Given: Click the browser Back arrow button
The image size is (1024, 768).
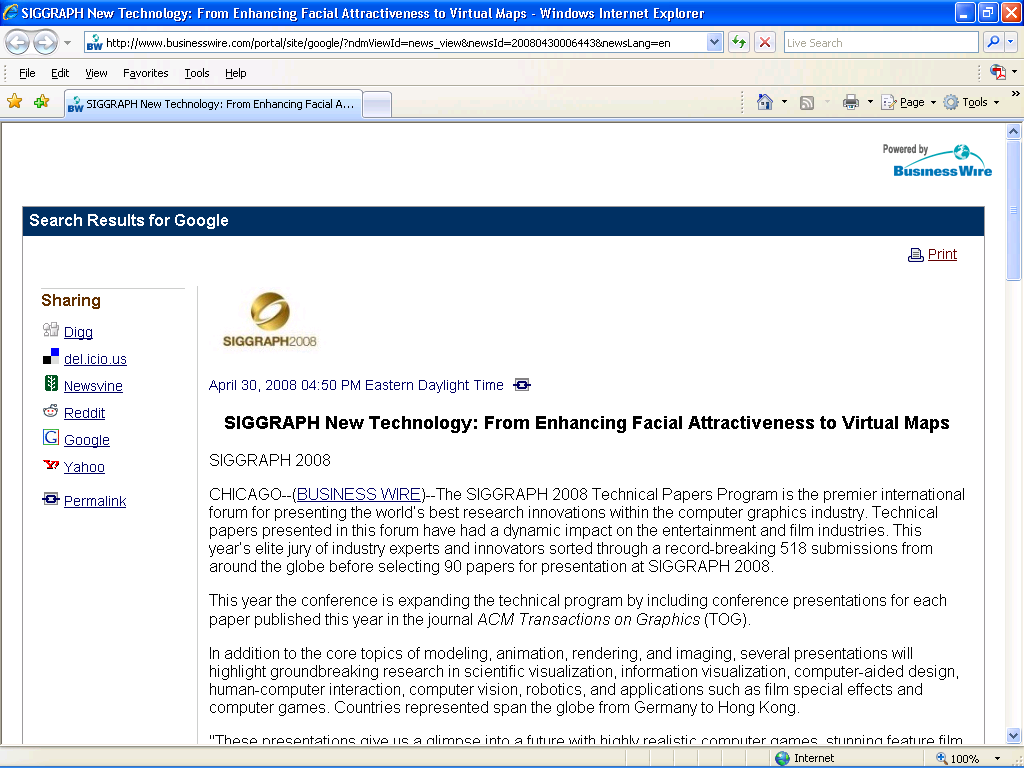Looking at the screenshot, I should tap(18, 43).
